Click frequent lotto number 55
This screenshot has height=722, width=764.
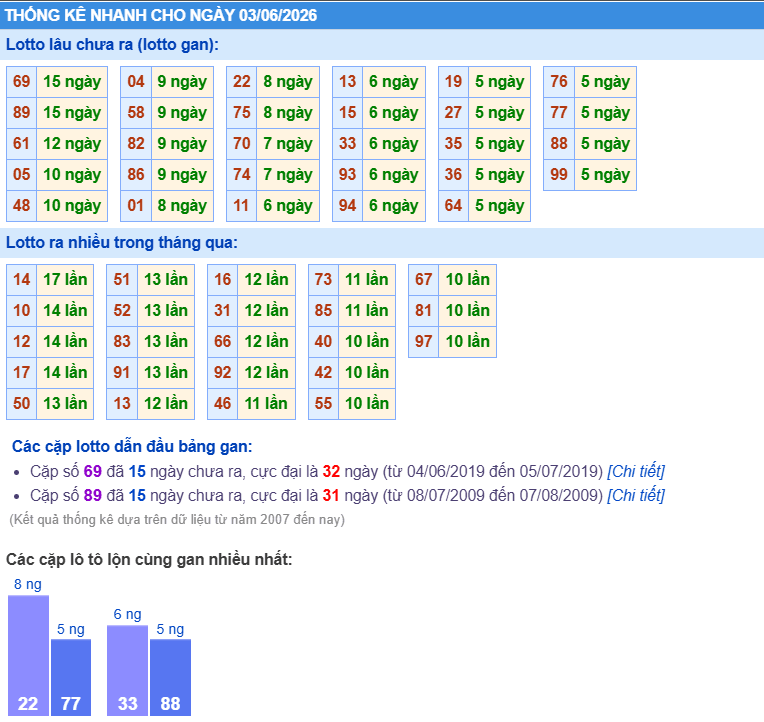tap(324, 403)
